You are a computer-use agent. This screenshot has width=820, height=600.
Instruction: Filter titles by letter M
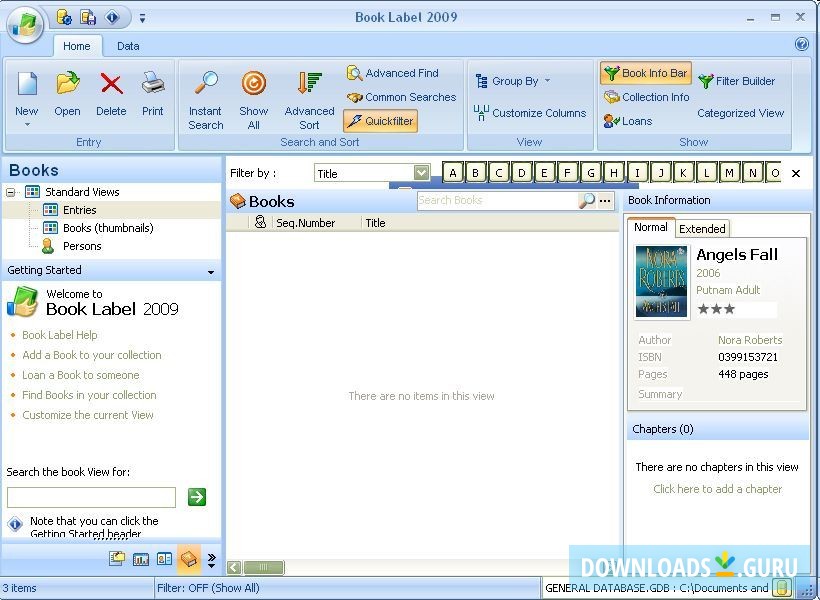729,173
